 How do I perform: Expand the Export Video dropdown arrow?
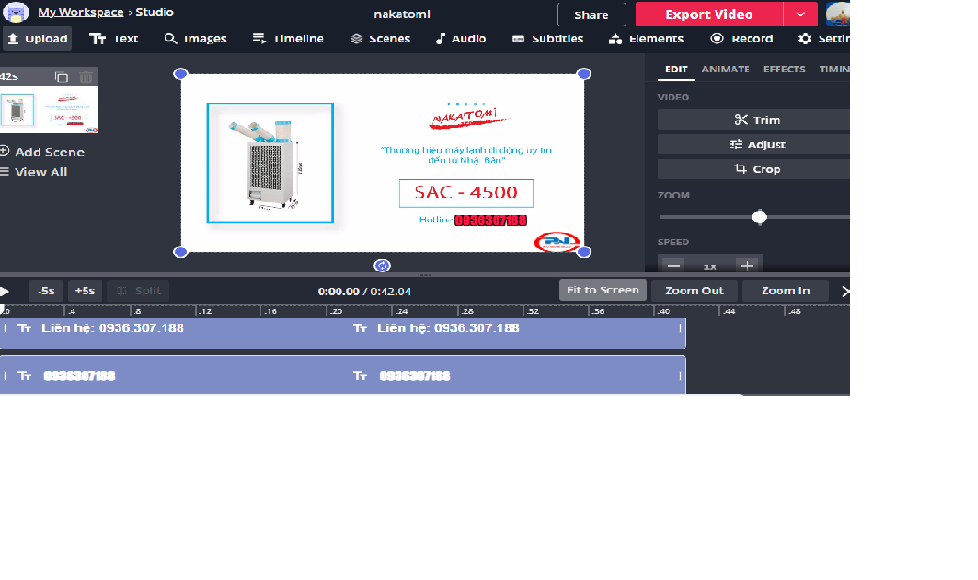pyautogui.click(x=801, y=14)
